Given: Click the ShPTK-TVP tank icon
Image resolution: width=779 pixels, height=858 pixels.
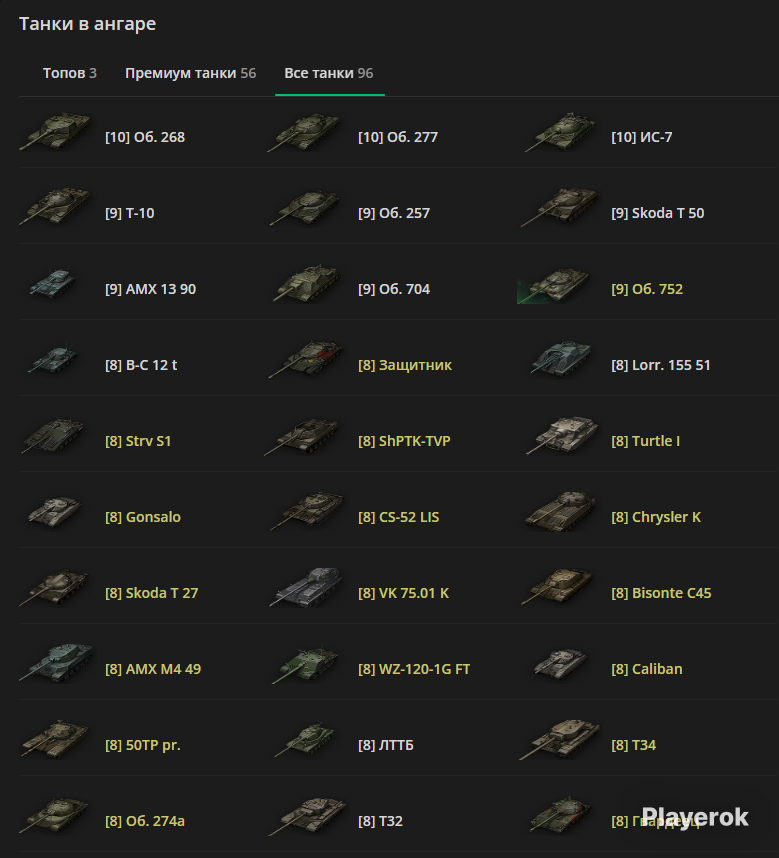Looking at the screenshot, I should pos(301,437).
